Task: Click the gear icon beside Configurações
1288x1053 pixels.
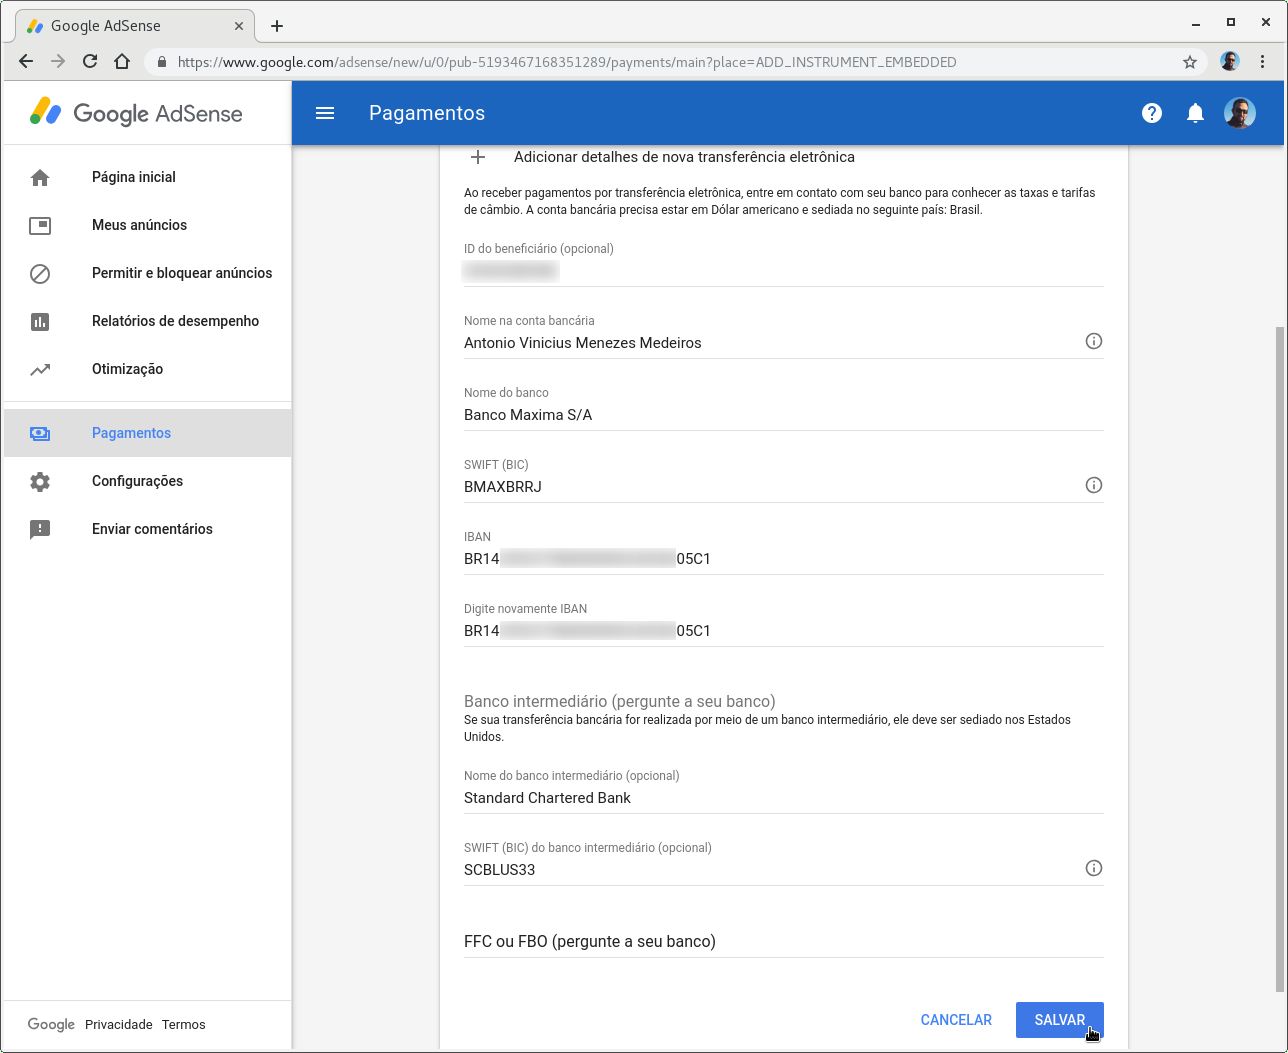Action: click(x=40, y=481)
